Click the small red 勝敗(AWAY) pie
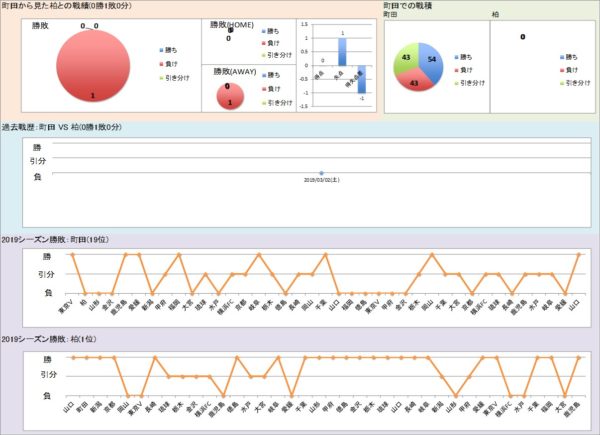 [230, 96]
